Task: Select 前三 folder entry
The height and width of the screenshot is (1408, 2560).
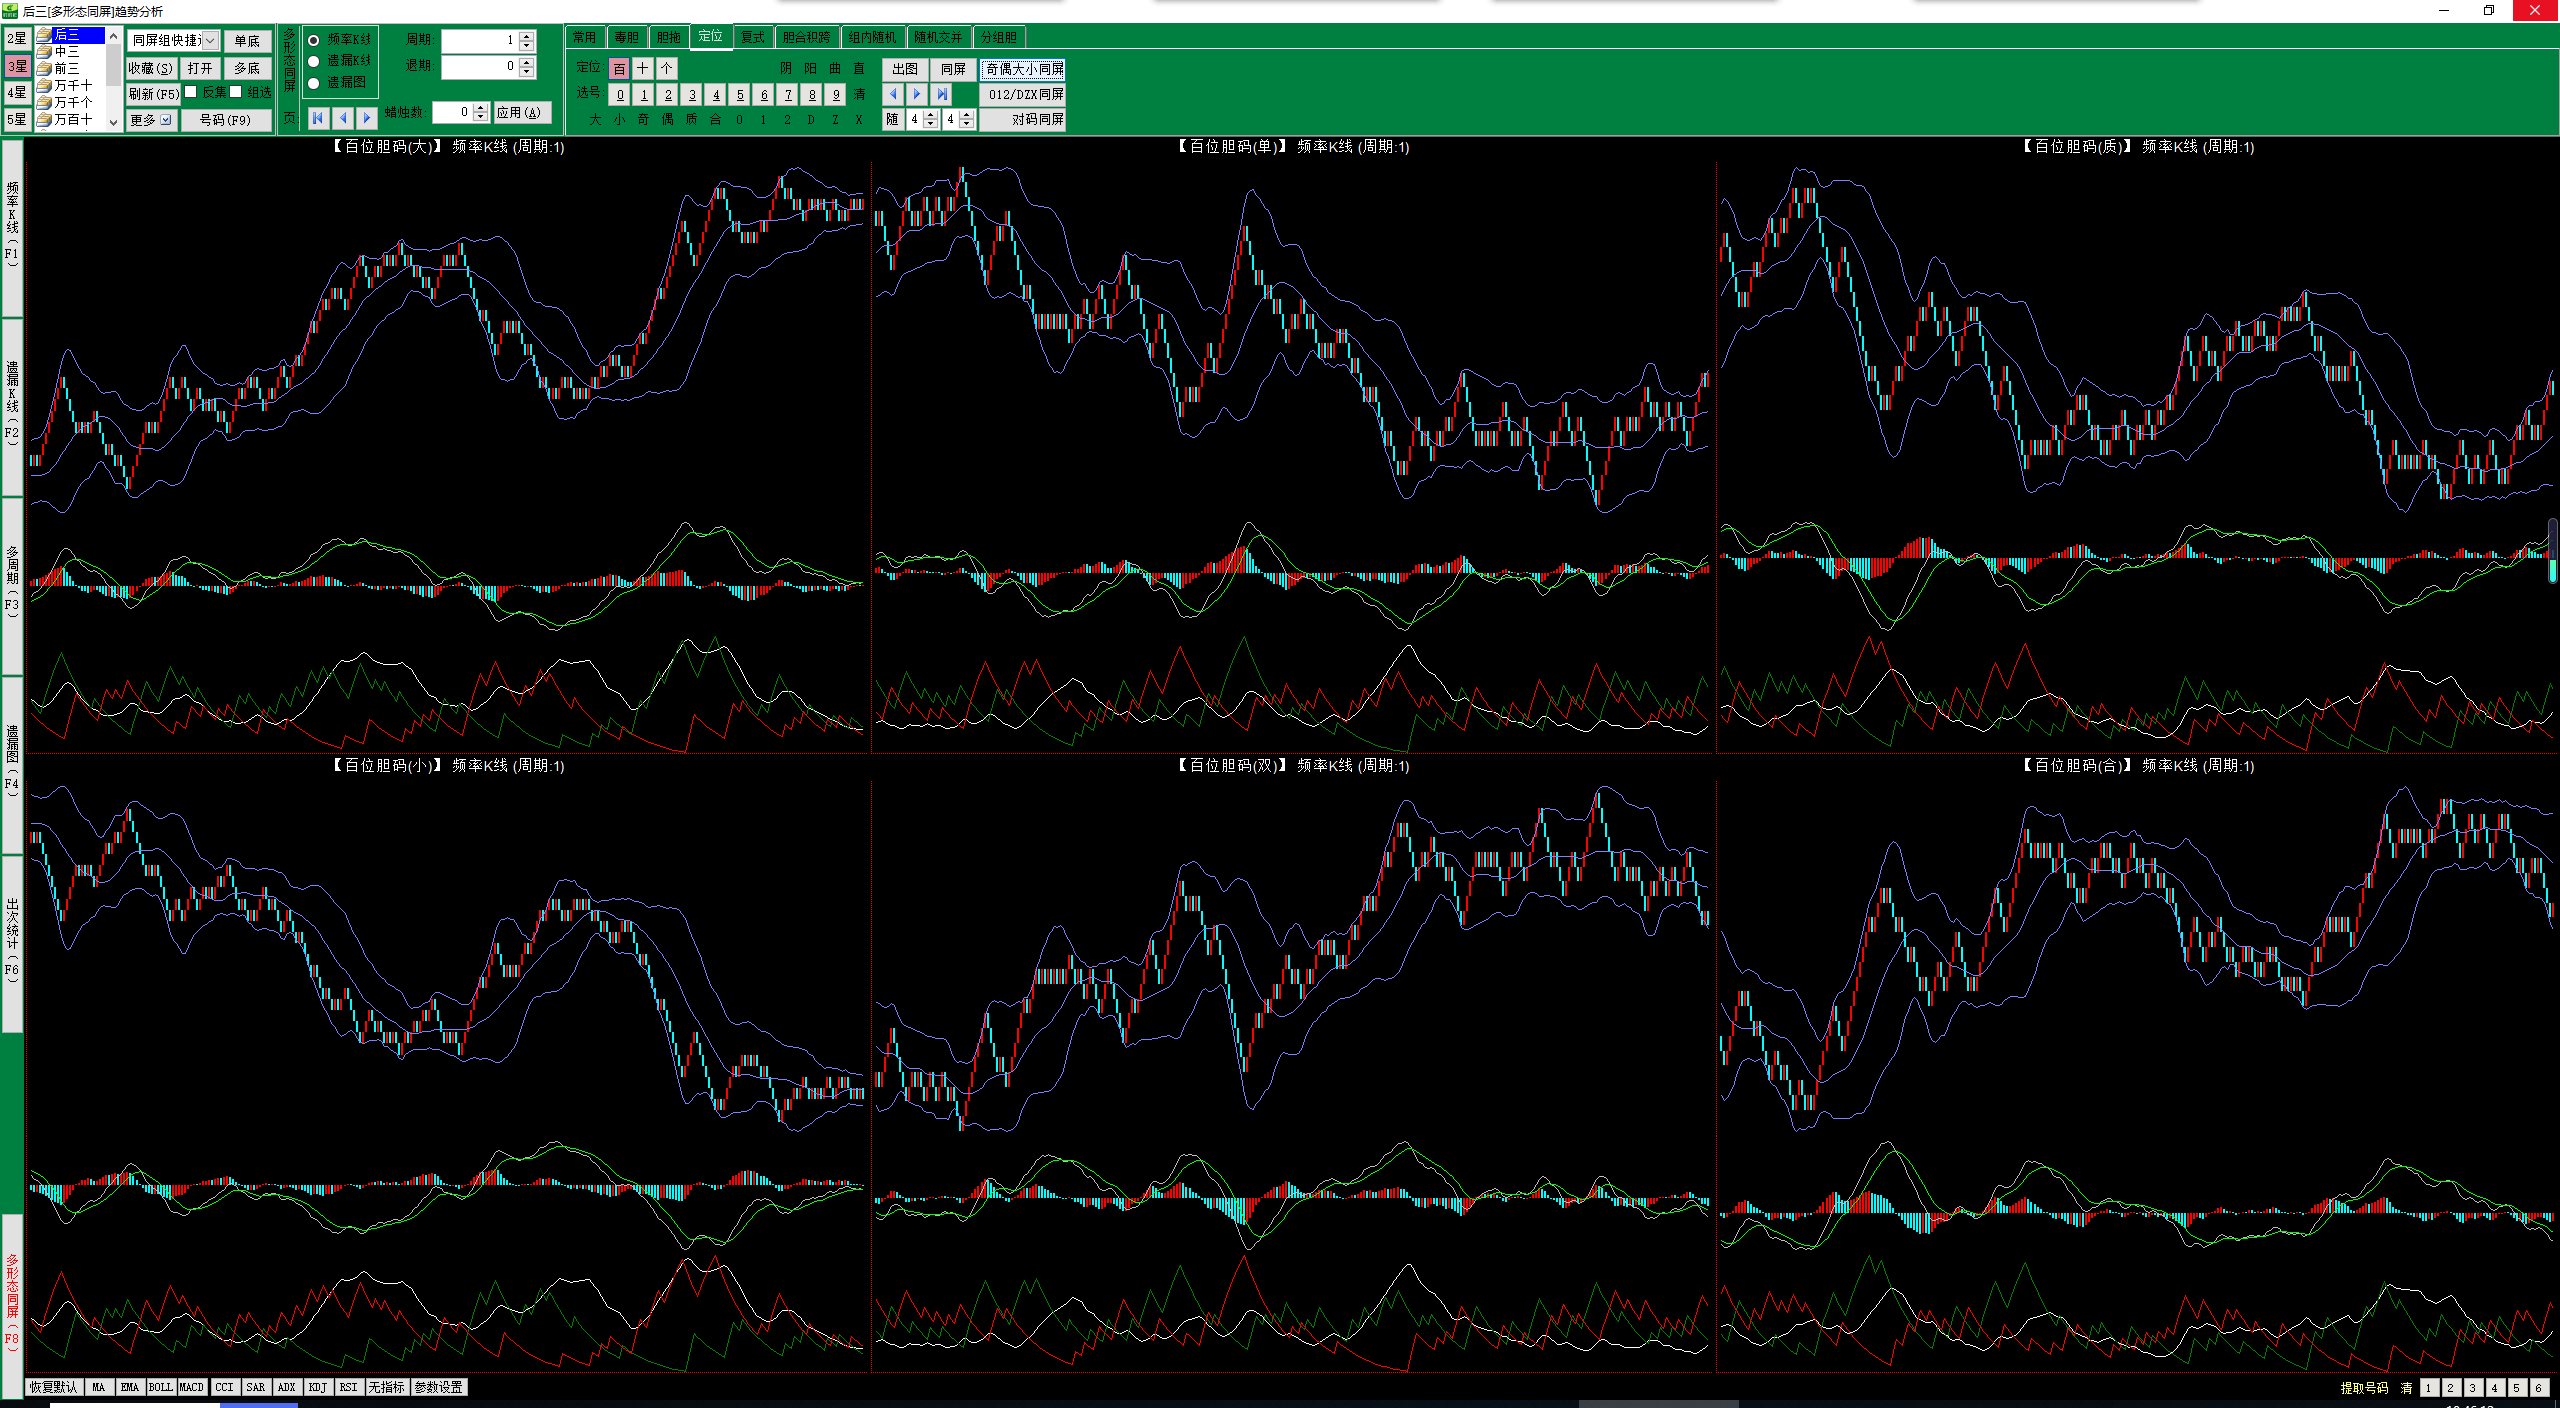Action: point(66,68)
